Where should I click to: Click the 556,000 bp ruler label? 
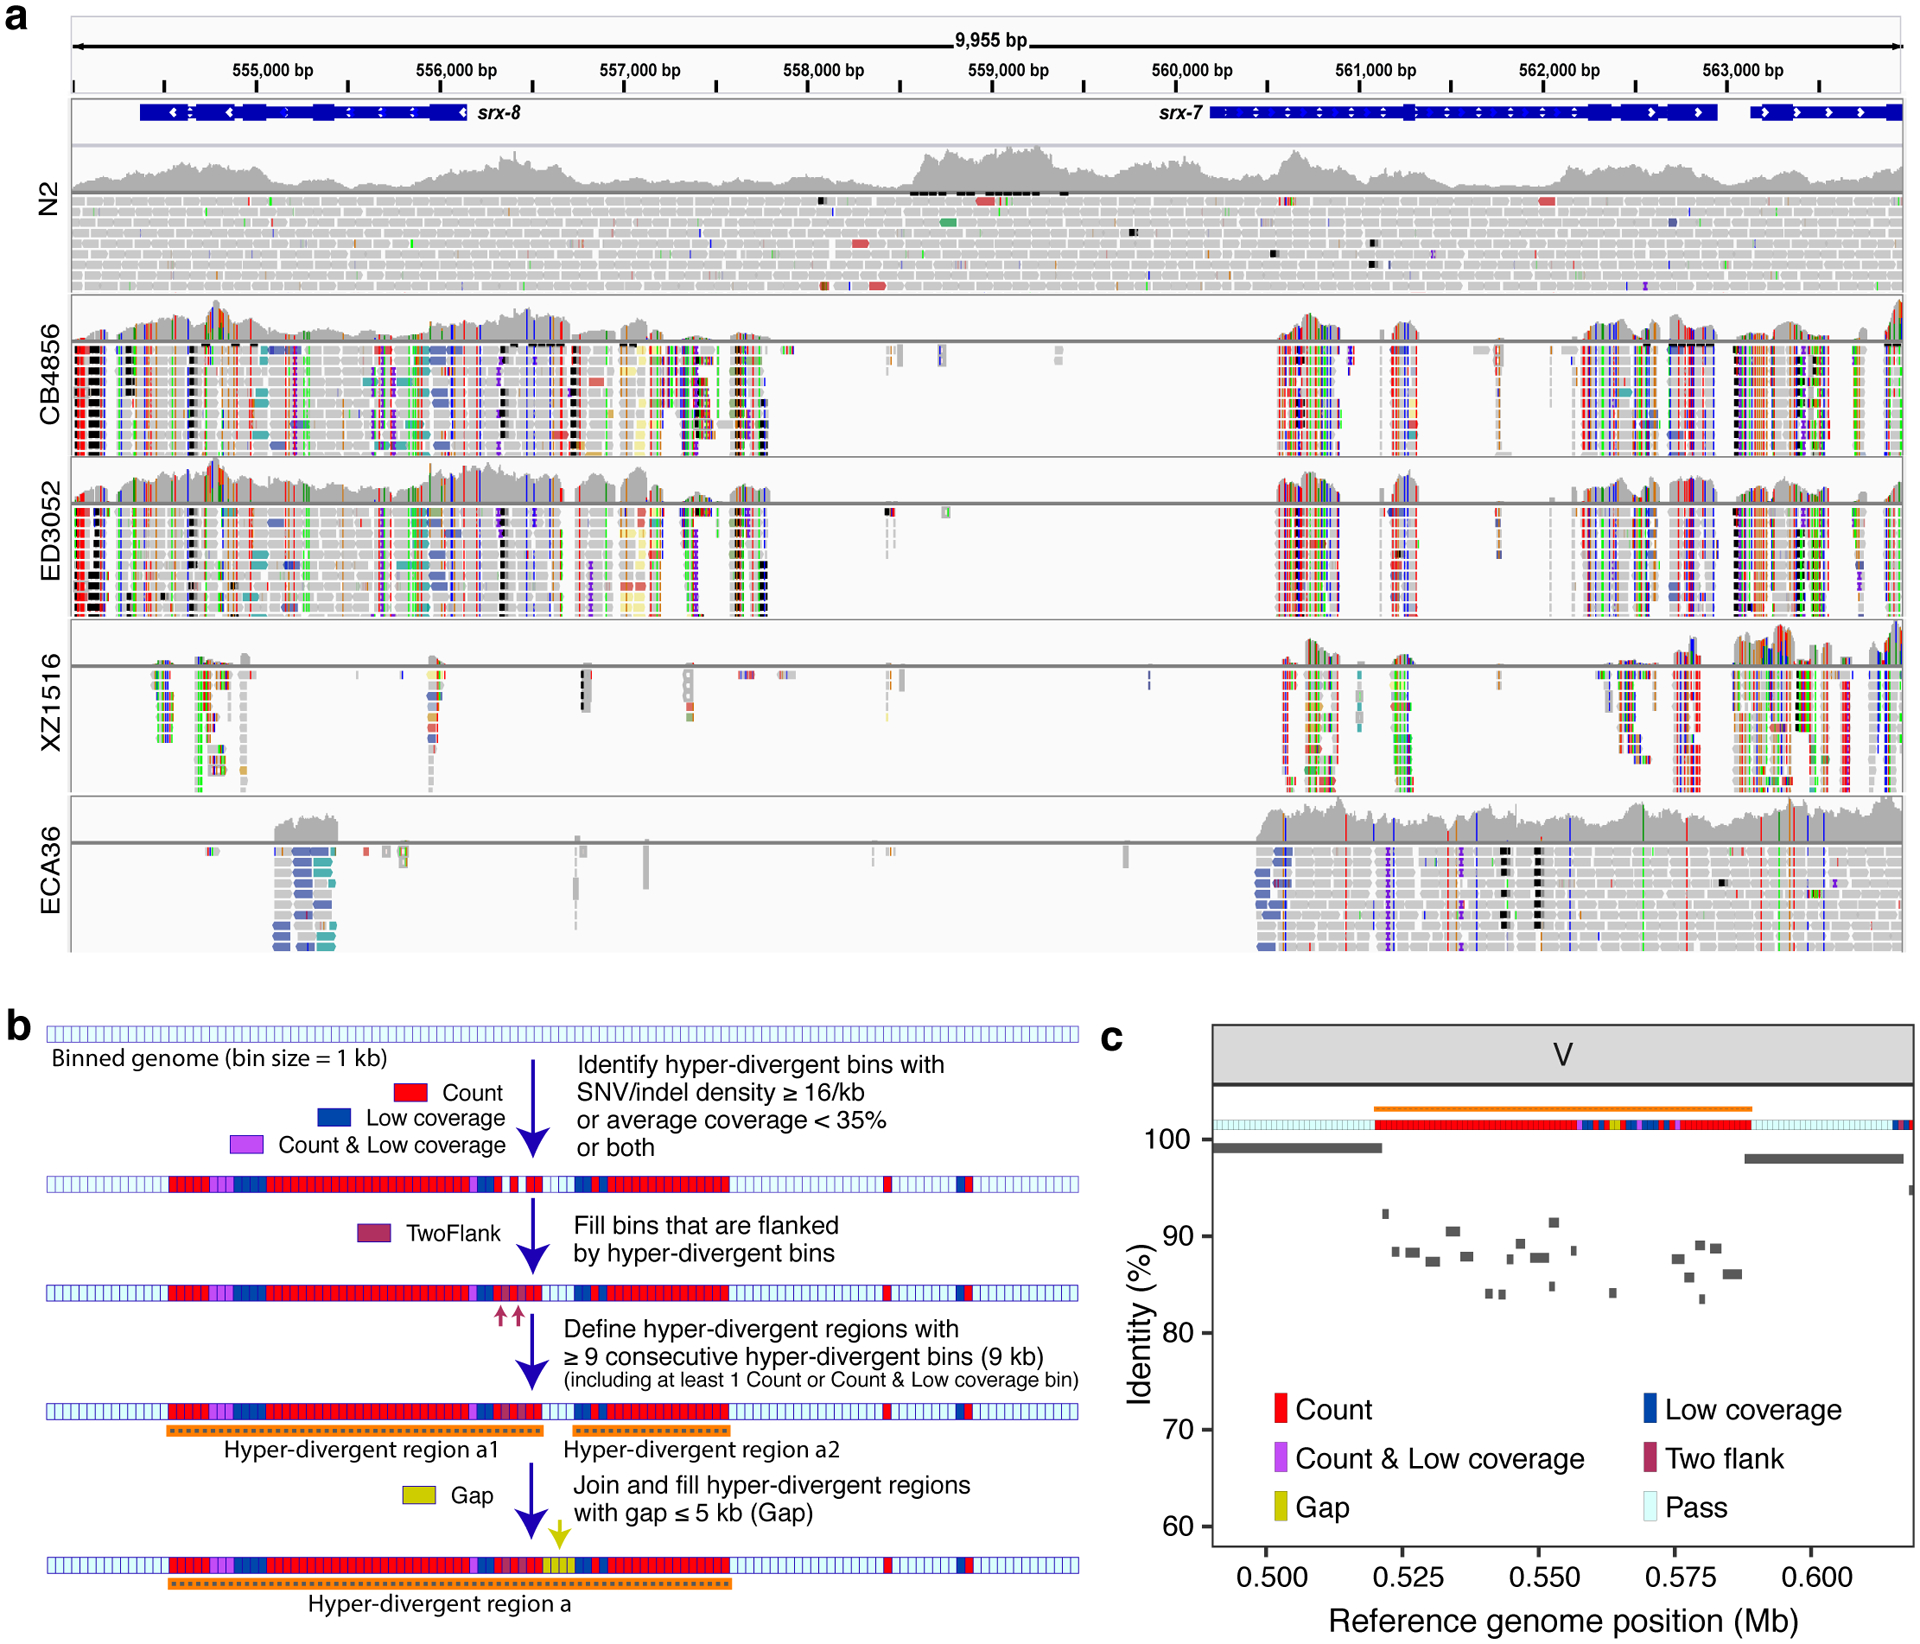[x=456, y=70]
